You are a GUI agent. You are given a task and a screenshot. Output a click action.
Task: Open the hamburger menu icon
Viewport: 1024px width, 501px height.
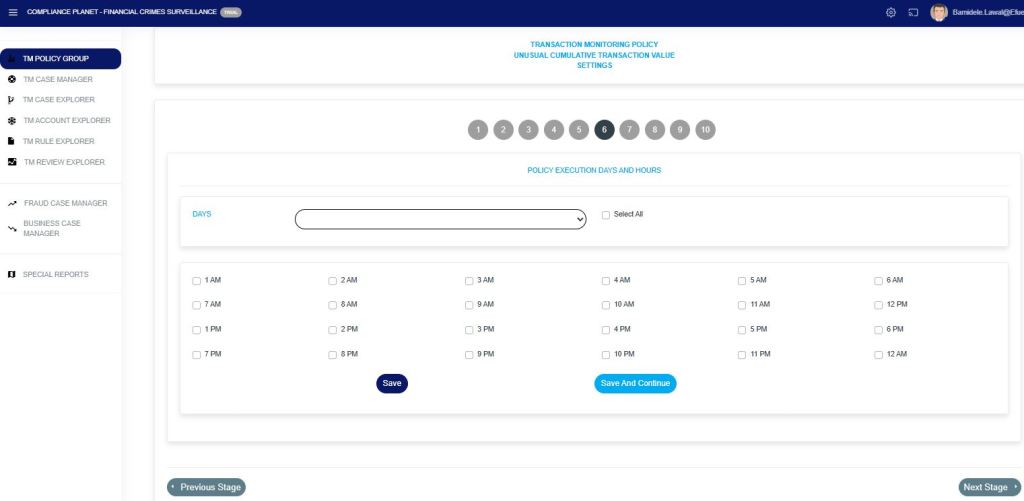point(13,12)
